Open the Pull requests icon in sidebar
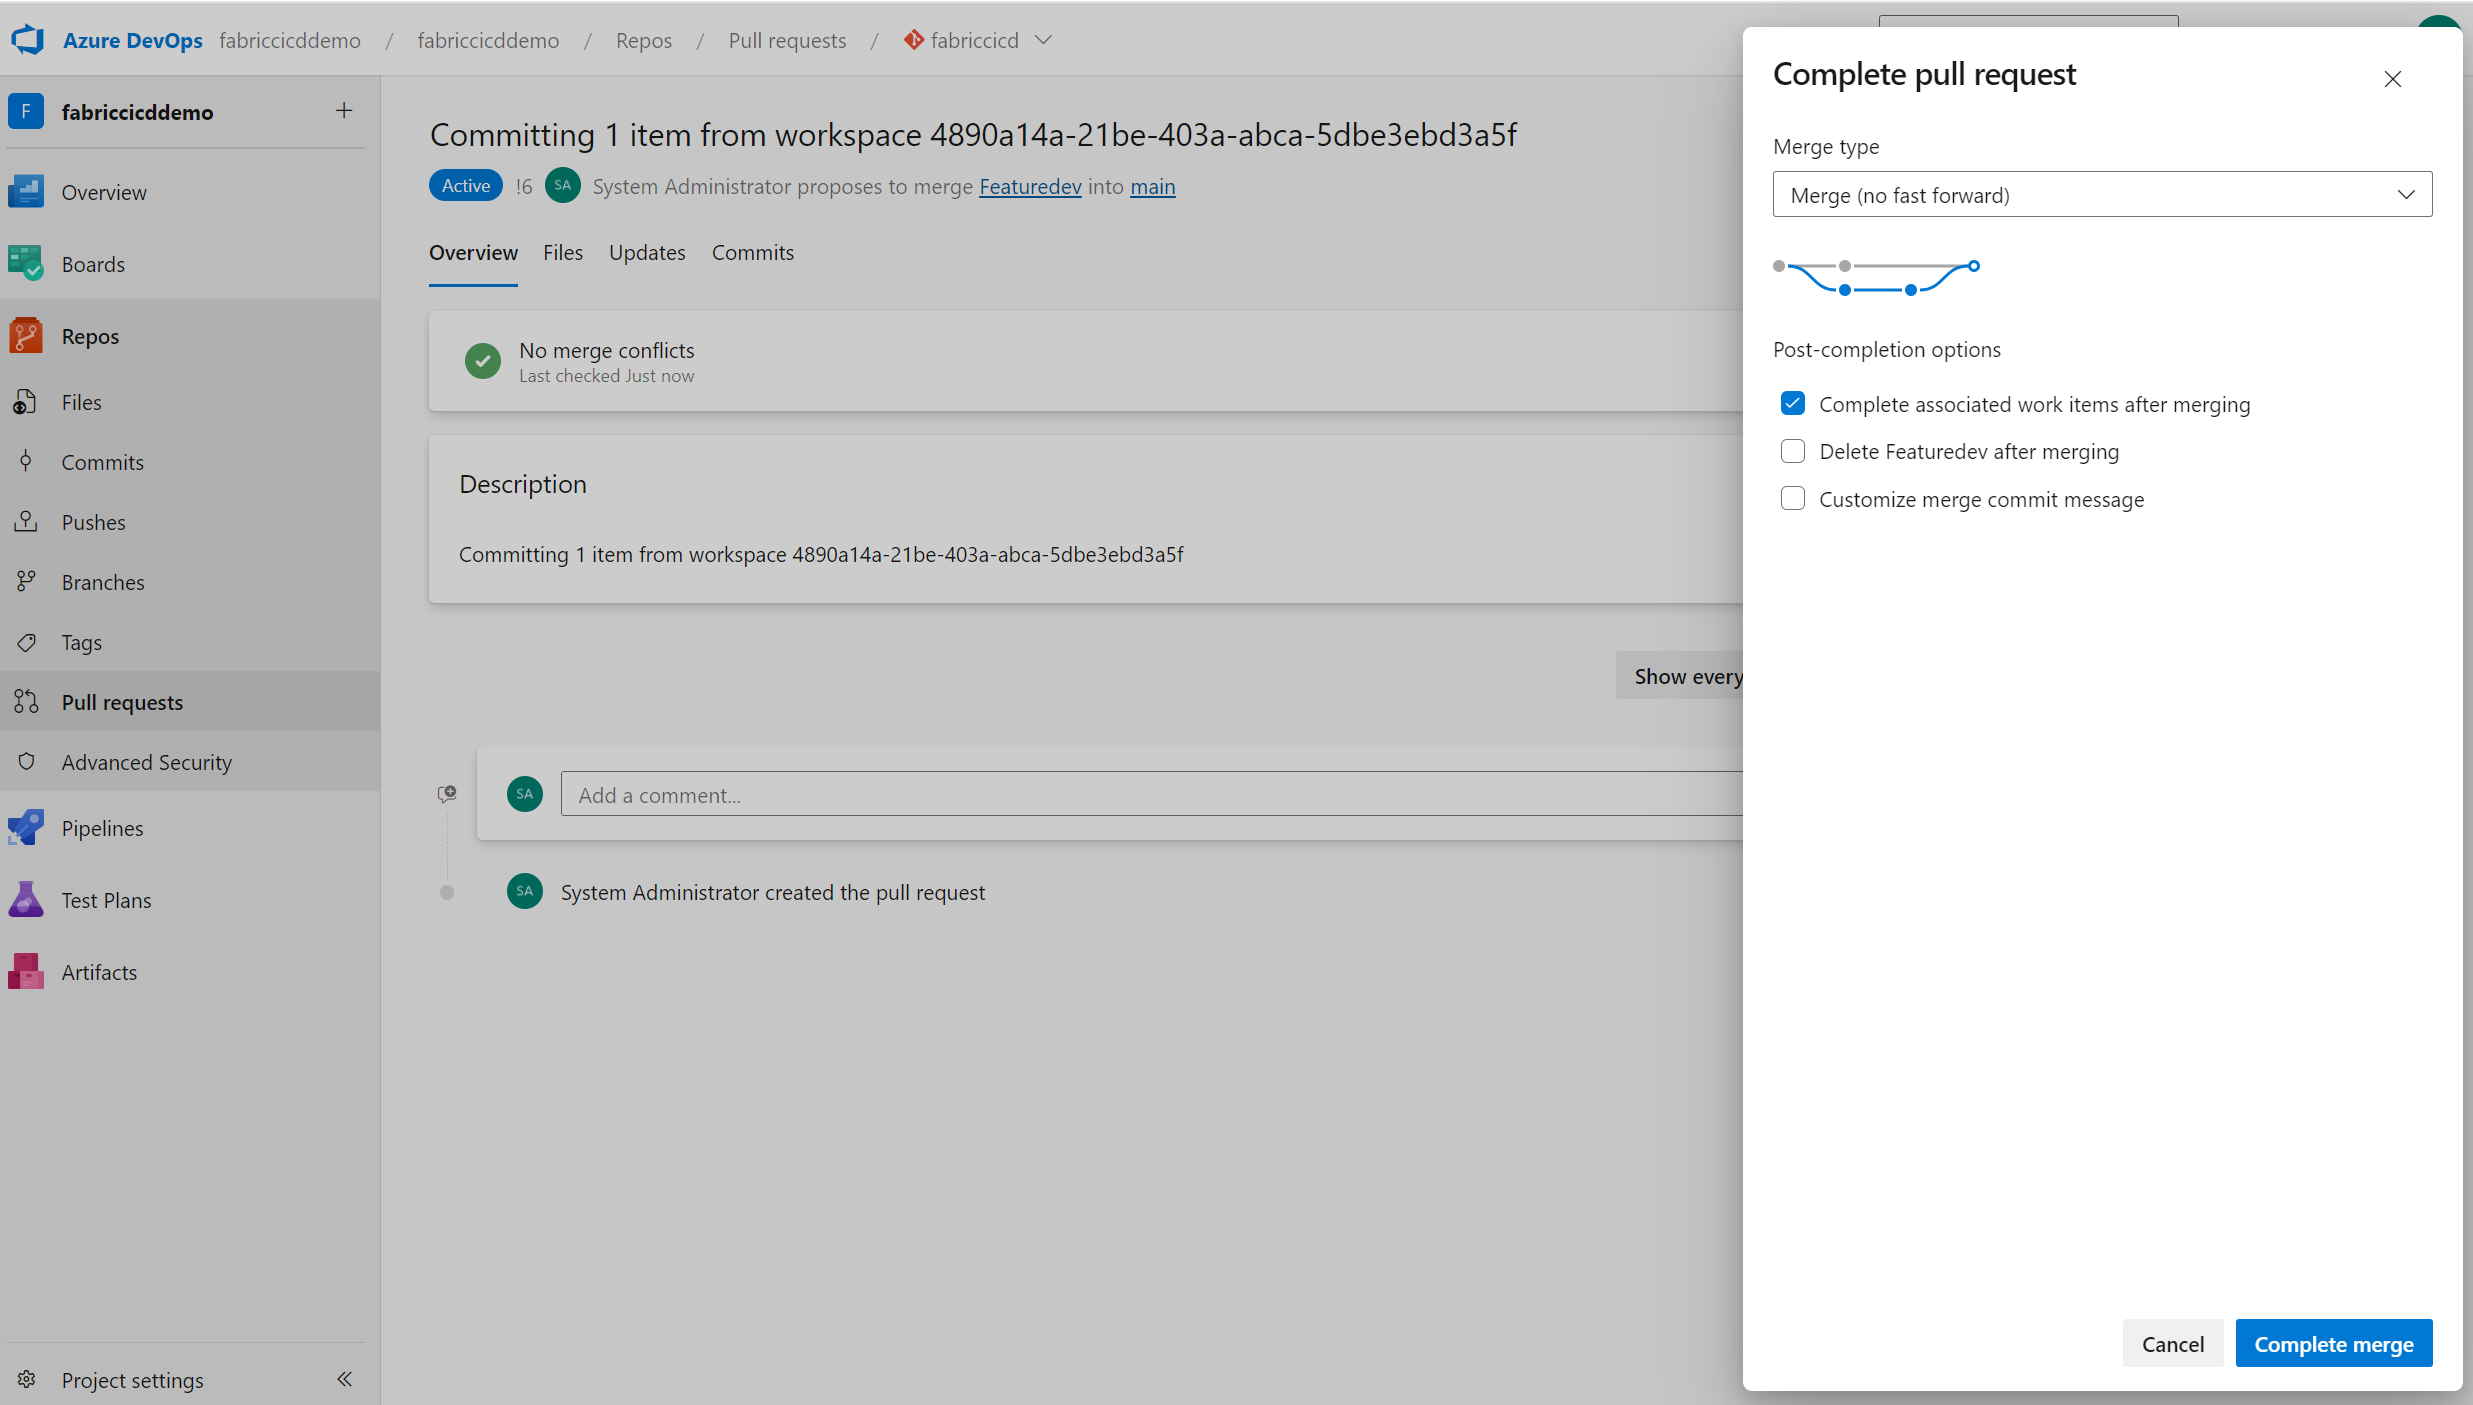2473x1405 pixels. coord(26,702)
